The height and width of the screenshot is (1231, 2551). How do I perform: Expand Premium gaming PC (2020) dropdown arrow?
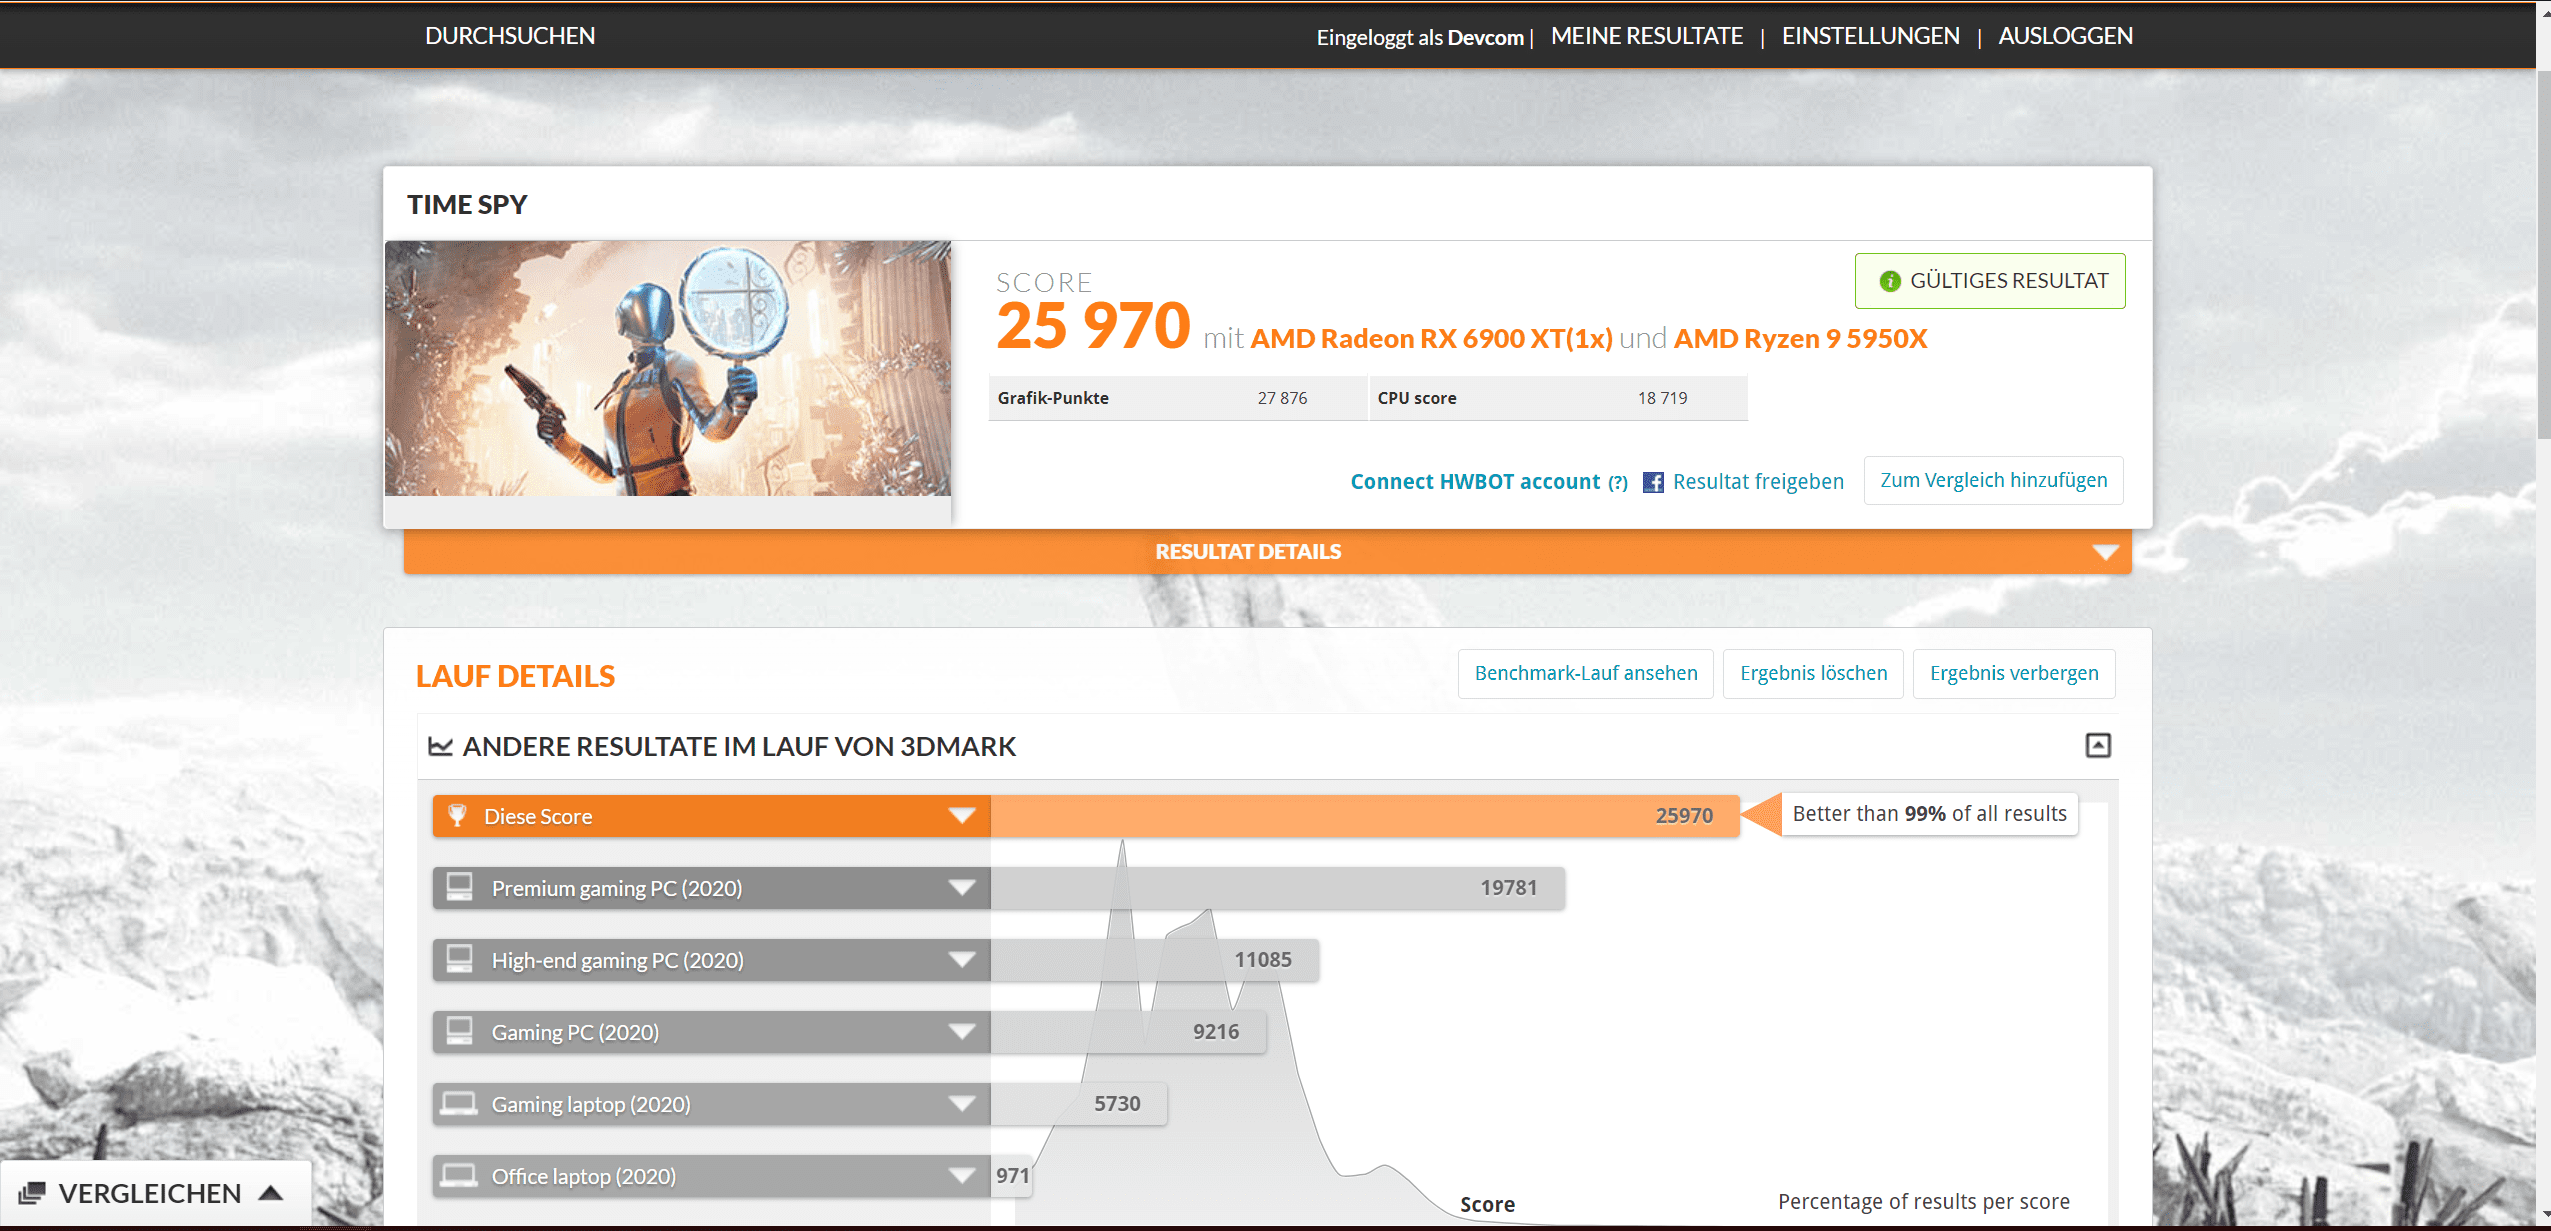point(962,888)
